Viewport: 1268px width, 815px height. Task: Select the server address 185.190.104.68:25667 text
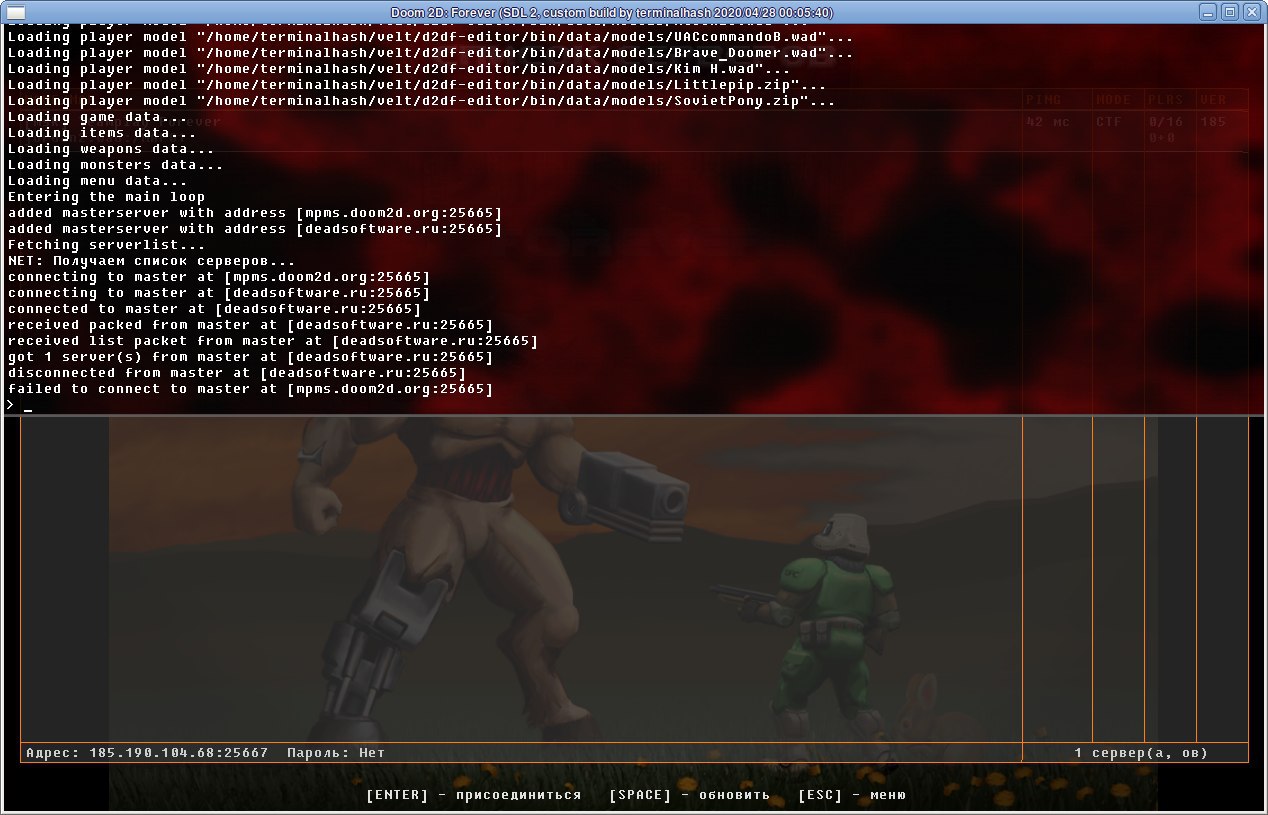[x=179, y=753]
